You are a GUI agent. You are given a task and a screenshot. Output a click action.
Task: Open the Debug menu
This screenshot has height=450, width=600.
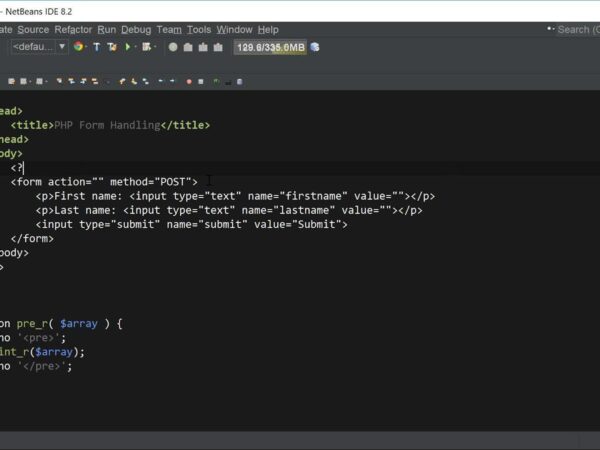(x=136, y=29)
